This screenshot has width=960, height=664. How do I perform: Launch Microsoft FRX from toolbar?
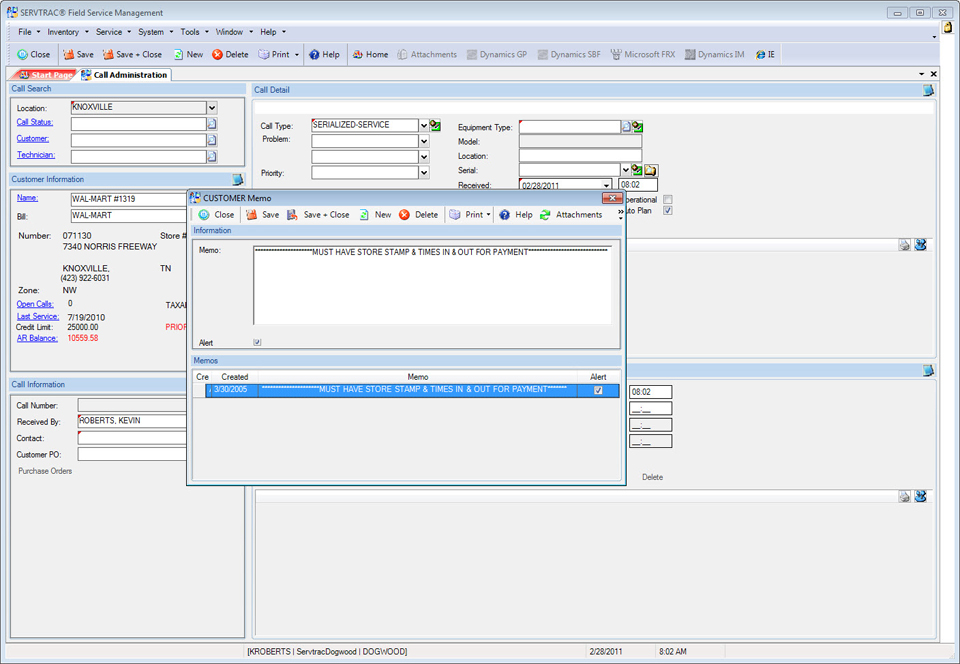643,54
